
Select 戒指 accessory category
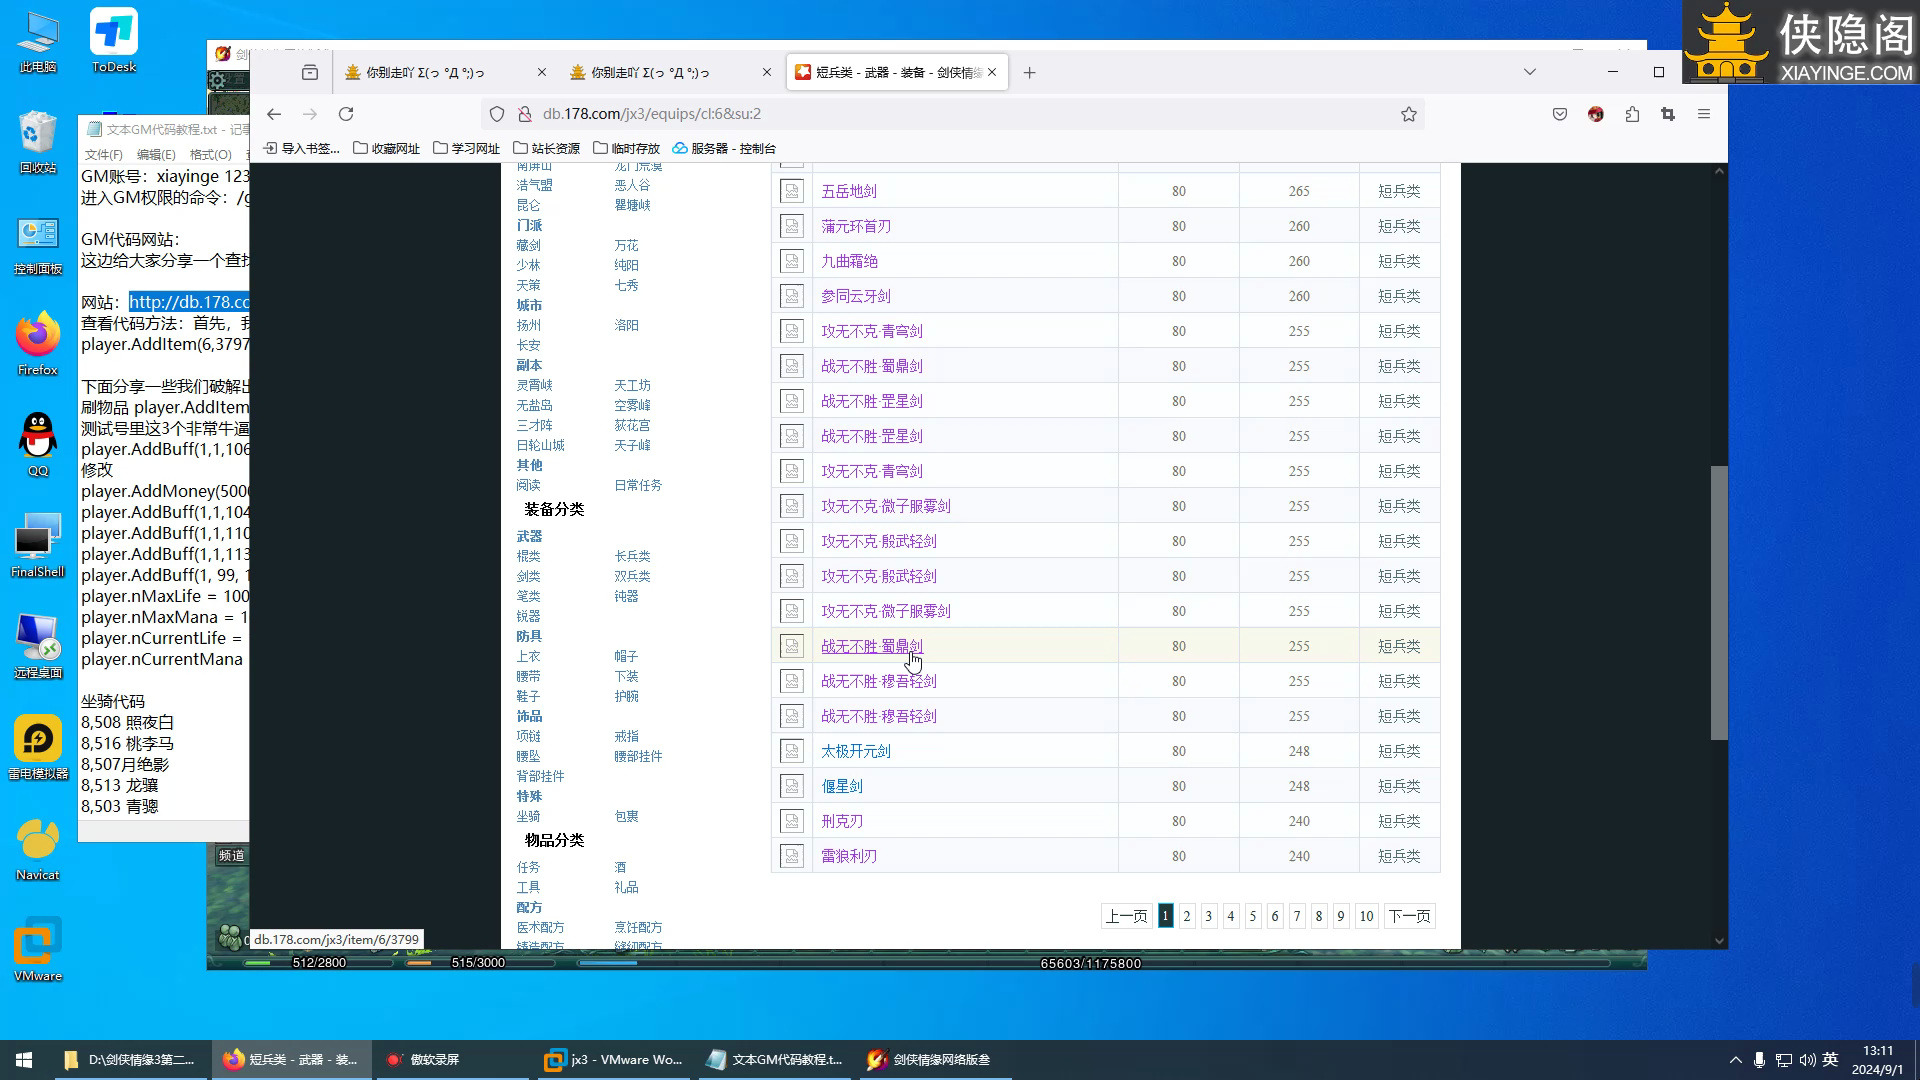tap(626, 736)
